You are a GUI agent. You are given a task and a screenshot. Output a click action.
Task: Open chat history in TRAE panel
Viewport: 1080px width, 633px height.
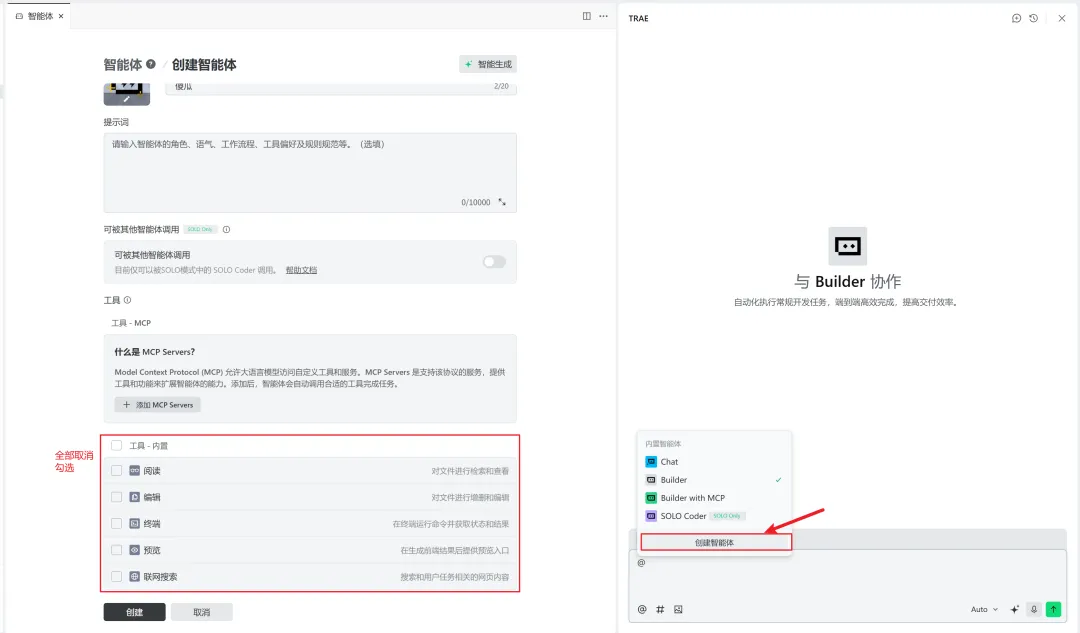tap(1034, 19)
